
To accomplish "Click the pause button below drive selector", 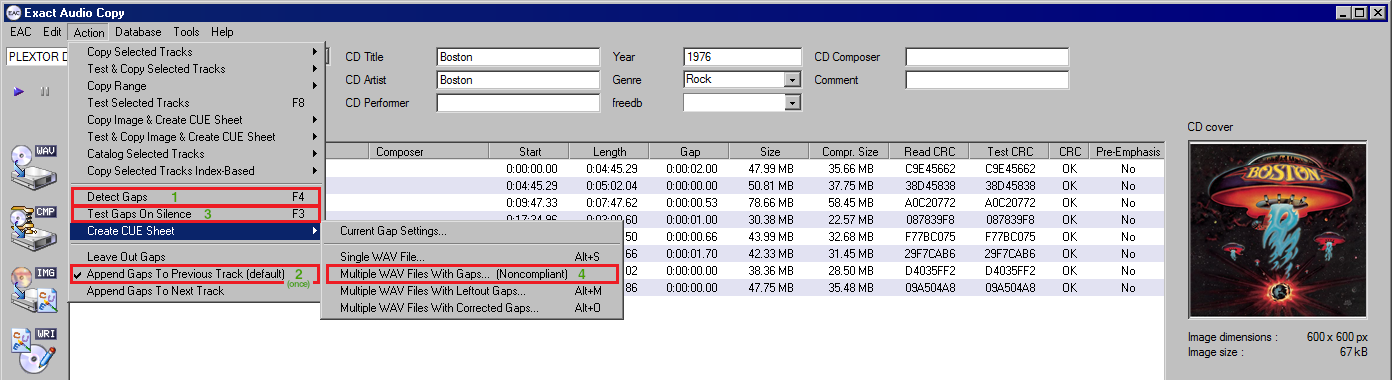I will click(x=44, y=91).
